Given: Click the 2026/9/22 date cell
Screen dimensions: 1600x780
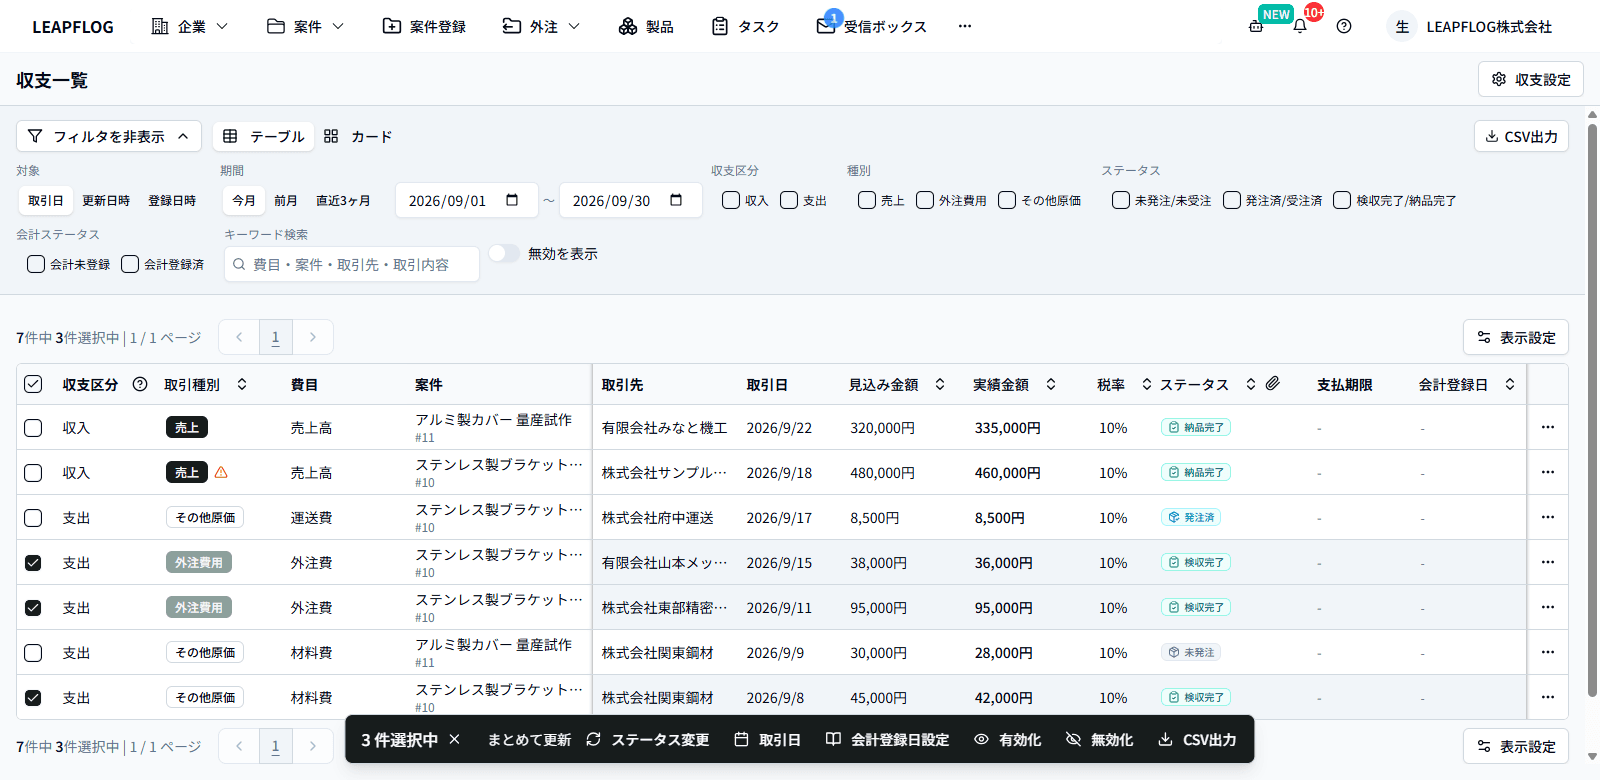Looking at the screenshot, I should pos(779,427).
